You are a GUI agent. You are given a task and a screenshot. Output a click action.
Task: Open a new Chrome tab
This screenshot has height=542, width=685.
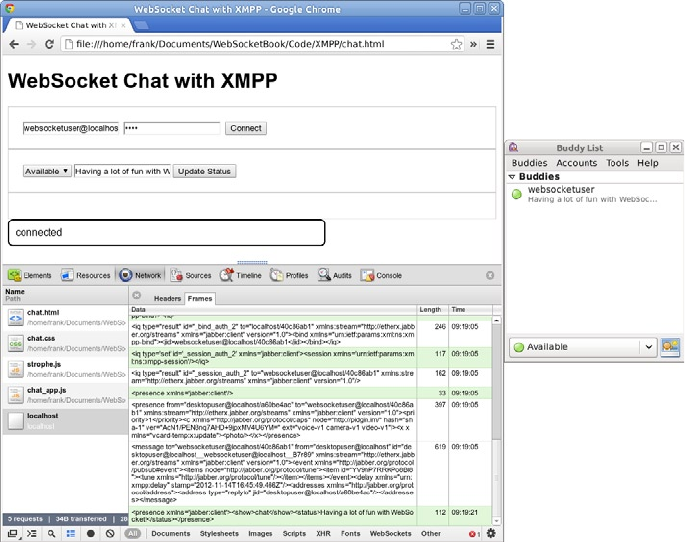pyautogui.click(x=141, y=25)
